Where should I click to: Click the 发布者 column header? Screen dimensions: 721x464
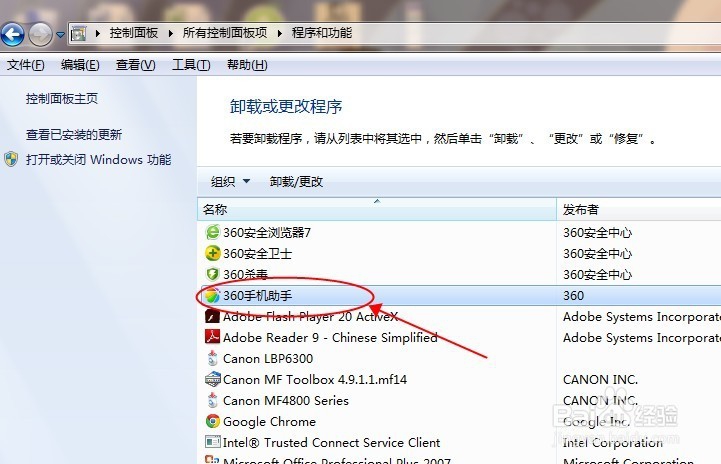click(639, 210)
